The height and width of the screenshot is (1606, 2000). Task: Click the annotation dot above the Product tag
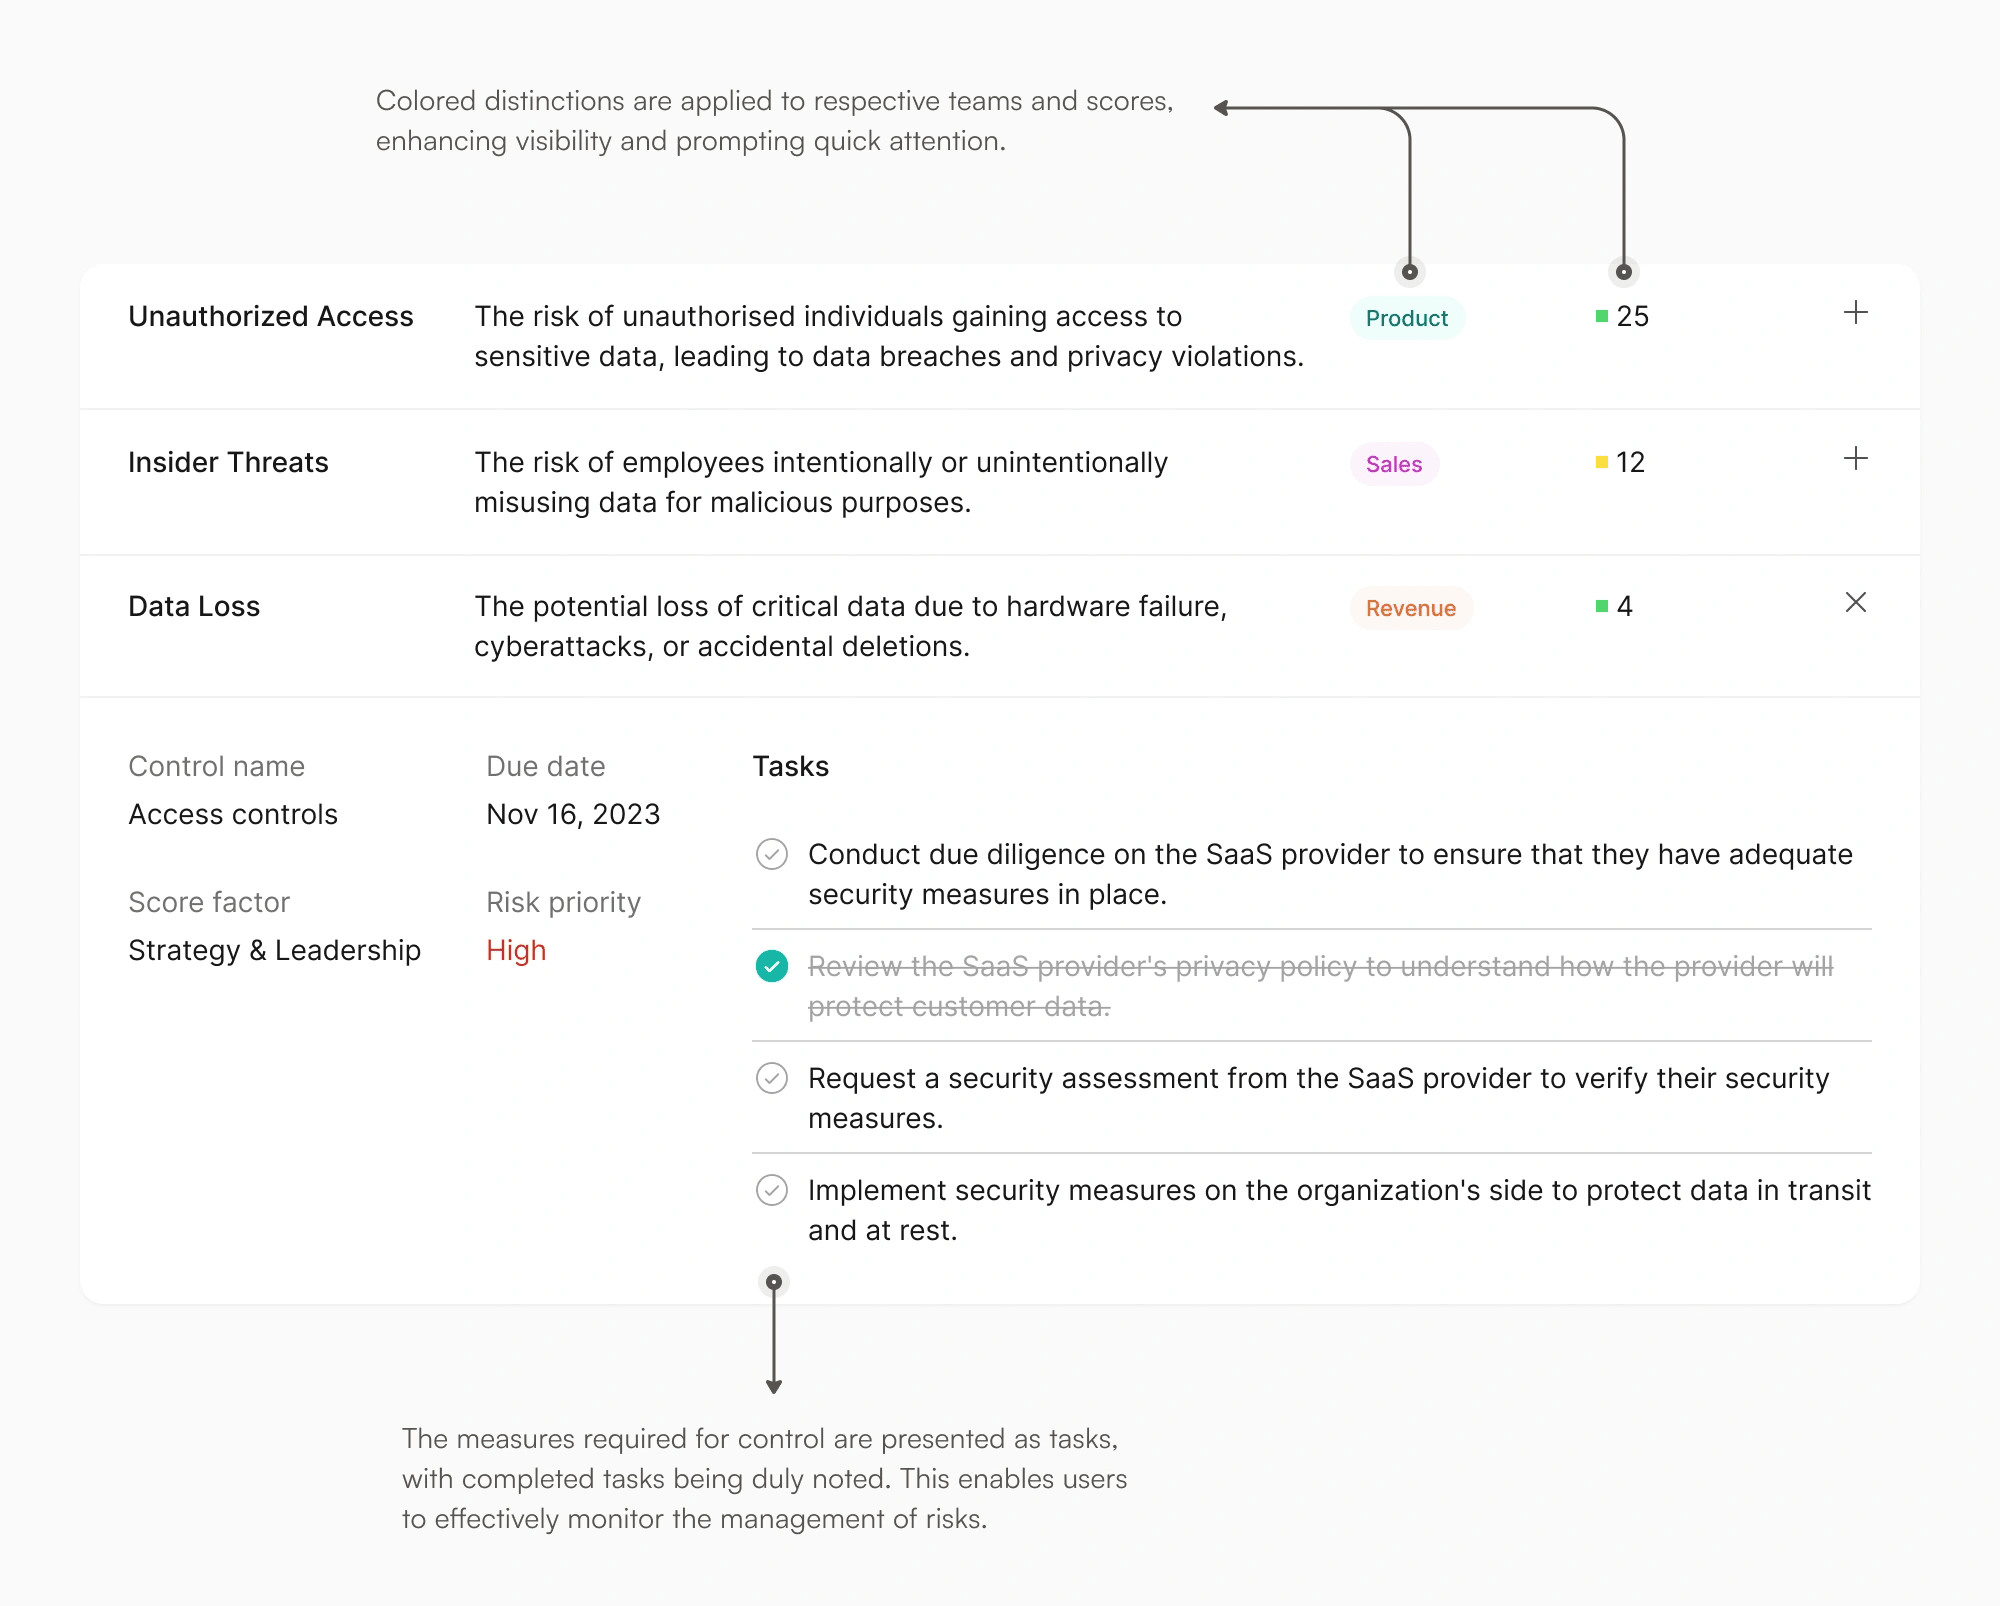(1410, 272)
